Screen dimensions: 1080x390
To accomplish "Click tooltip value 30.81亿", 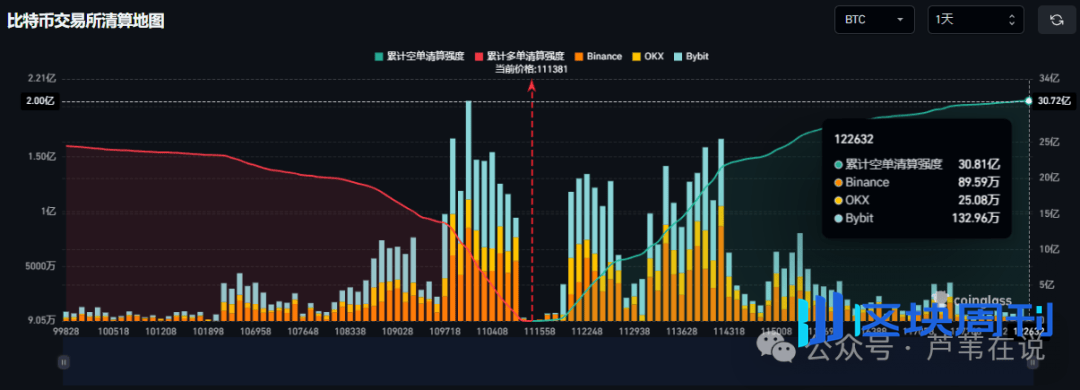I will [979, 165].
